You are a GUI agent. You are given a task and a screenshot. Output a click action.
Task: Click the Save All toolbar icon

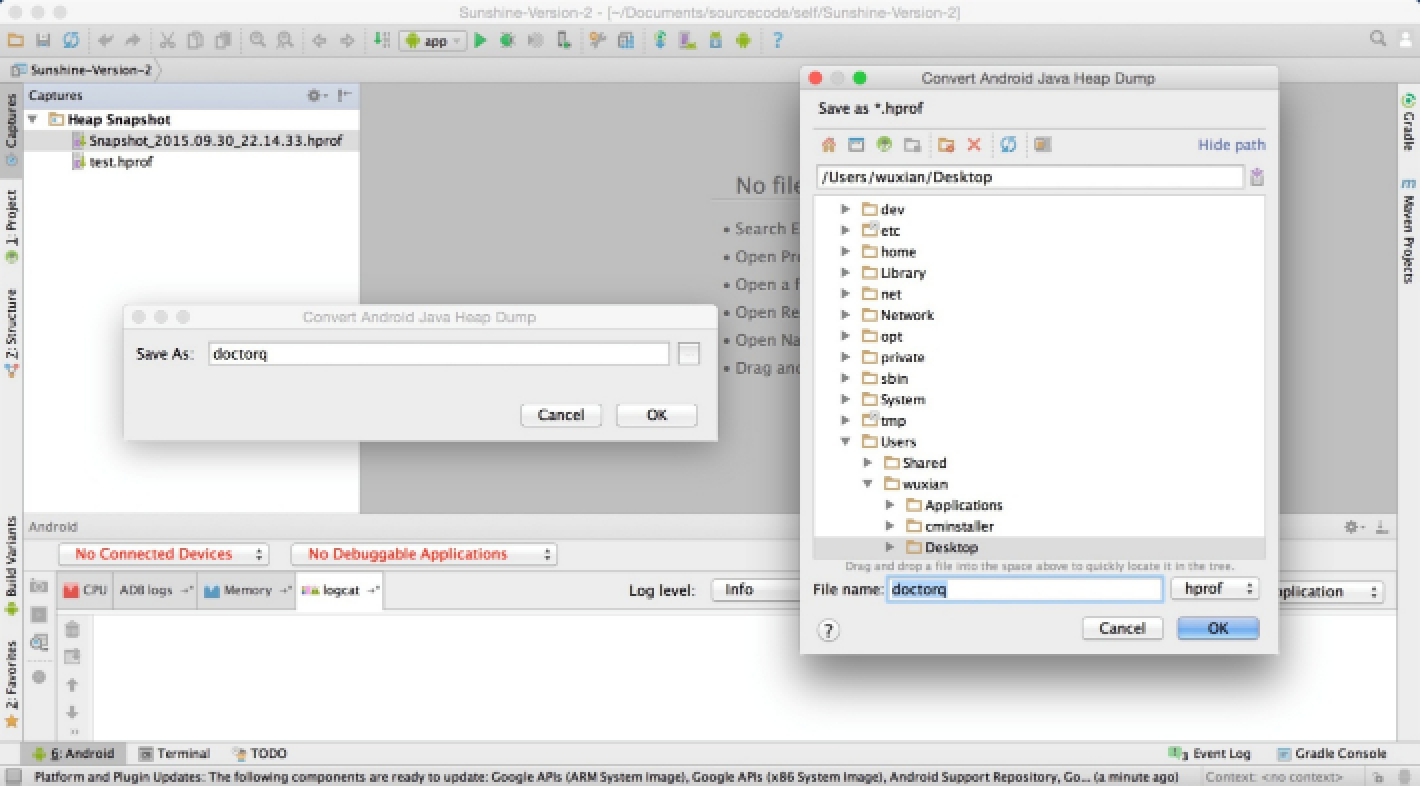(x=43, y=41)
